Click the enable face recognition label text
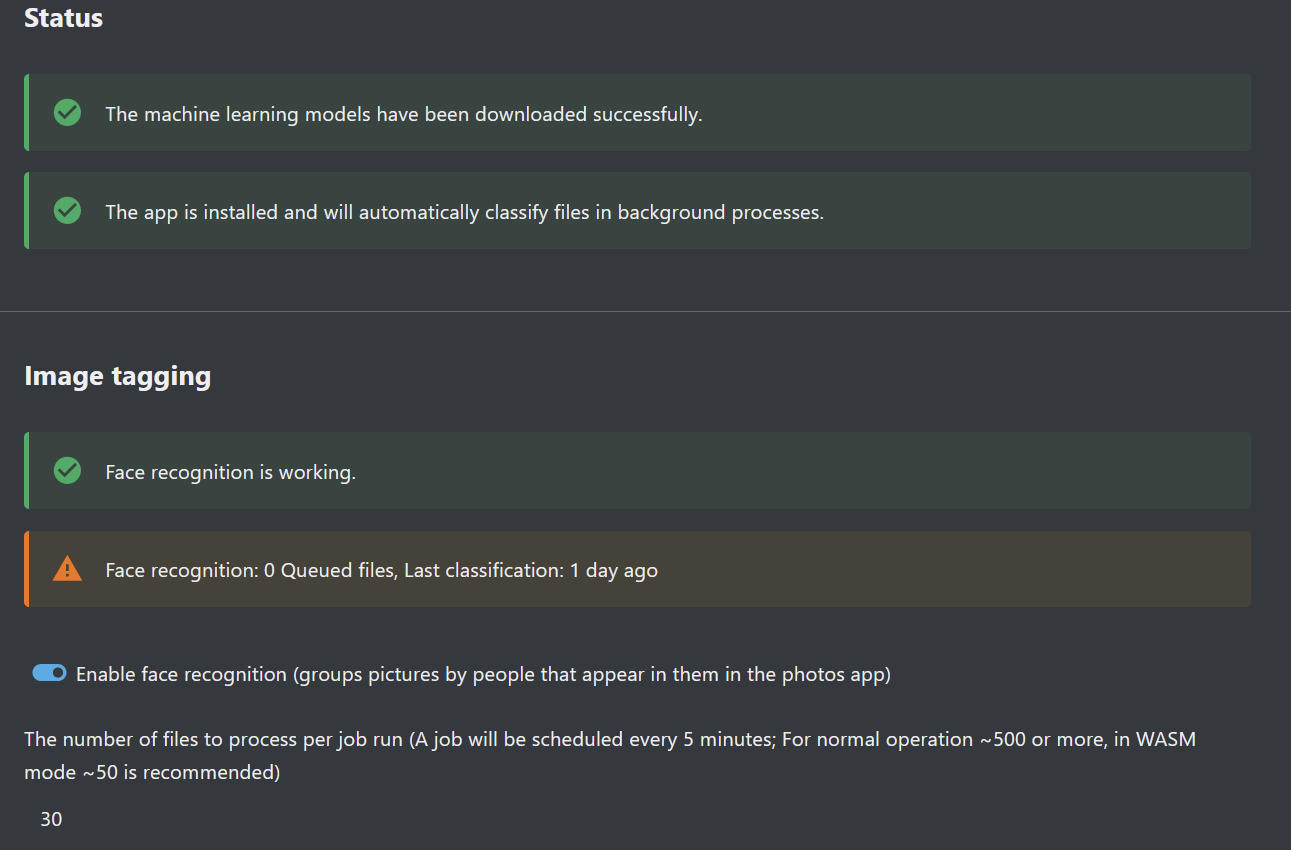This screenshot has width=1291, height=850. (482, 674)
